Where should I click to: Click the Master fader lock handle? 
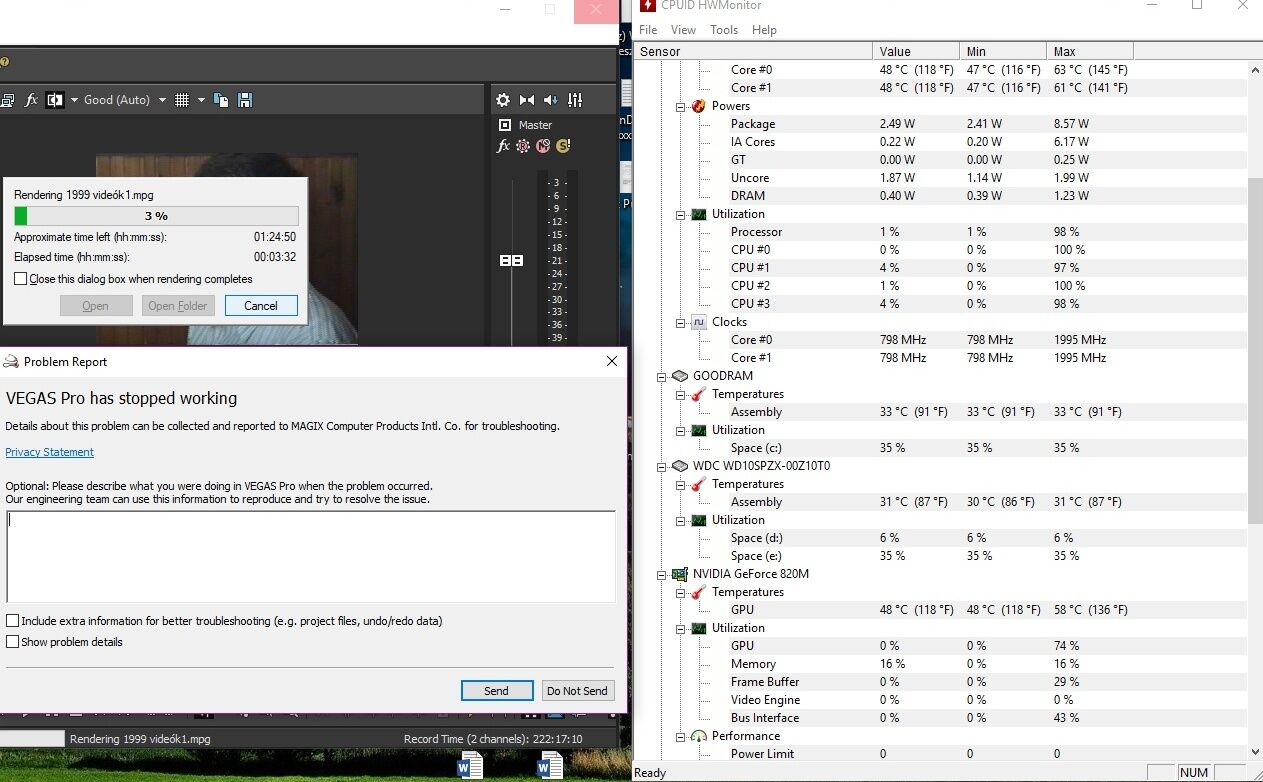point(511,260)
